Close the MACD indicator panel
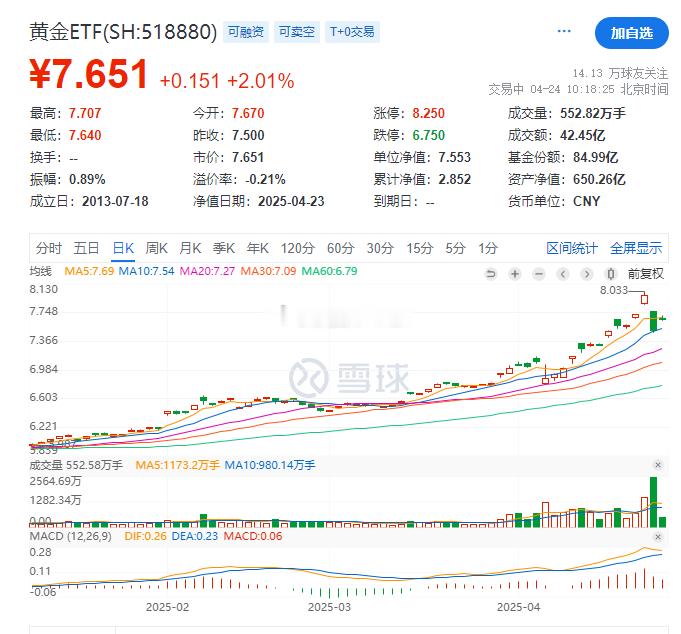 658,537
